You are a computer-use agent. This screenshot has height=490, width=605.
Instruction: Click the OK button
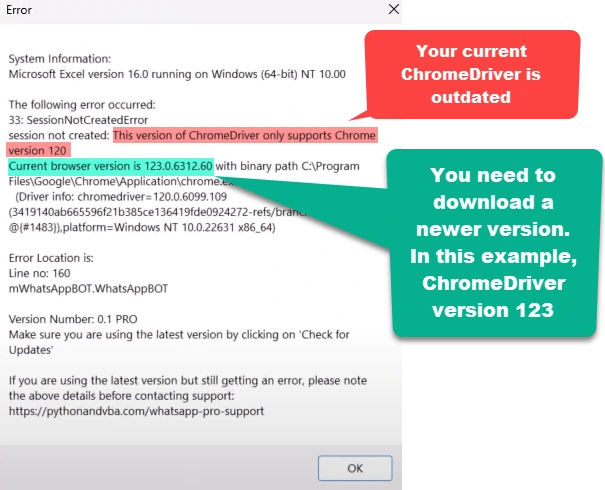coord(355,468)
